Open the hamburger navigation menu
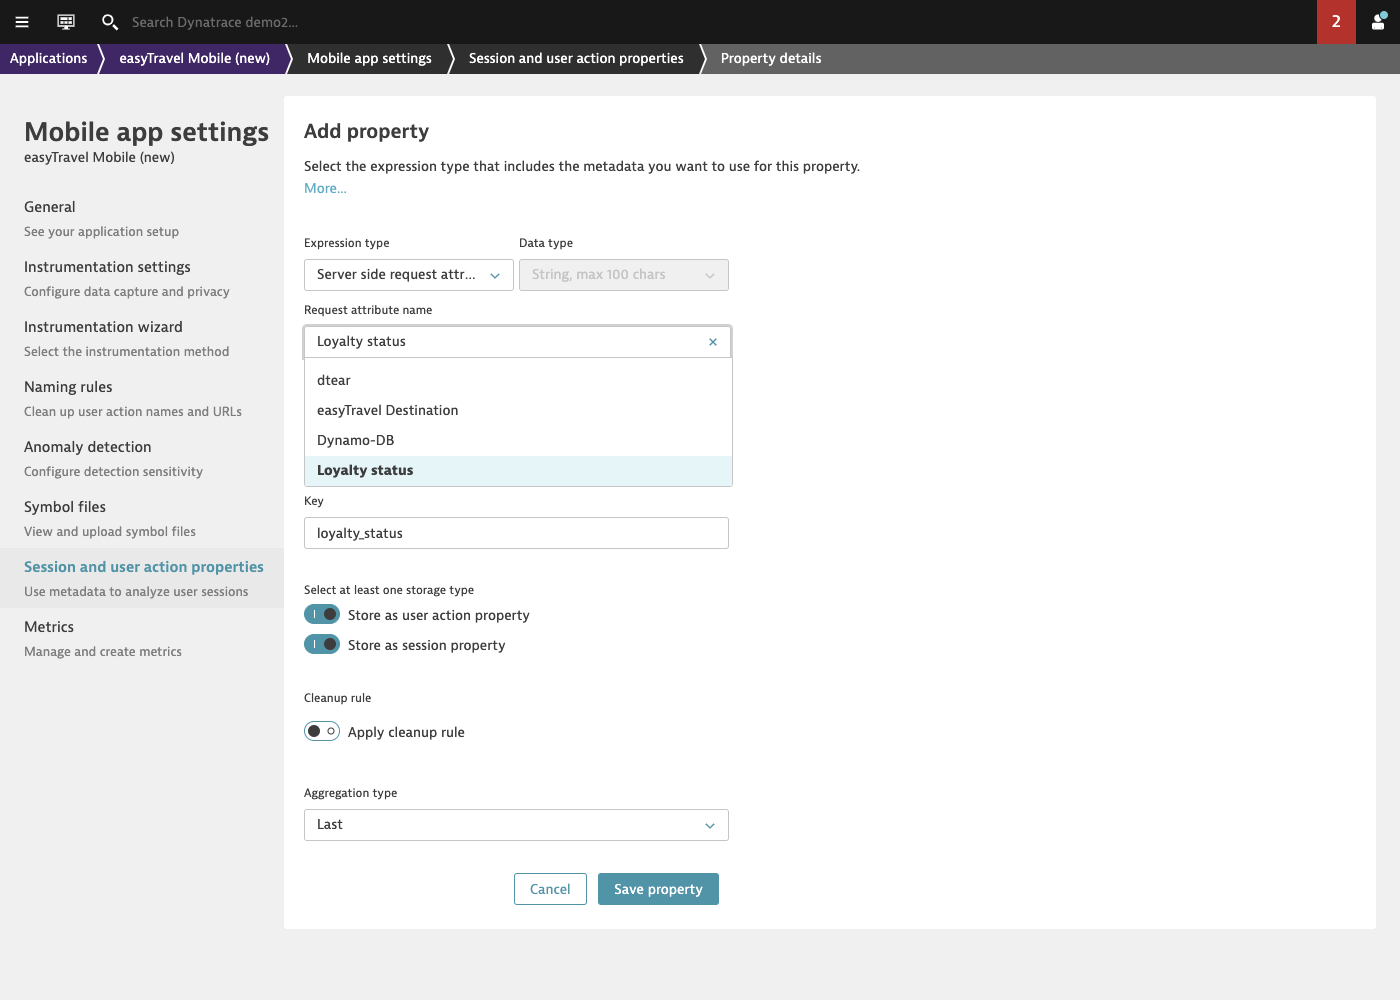 click(22, 22)
